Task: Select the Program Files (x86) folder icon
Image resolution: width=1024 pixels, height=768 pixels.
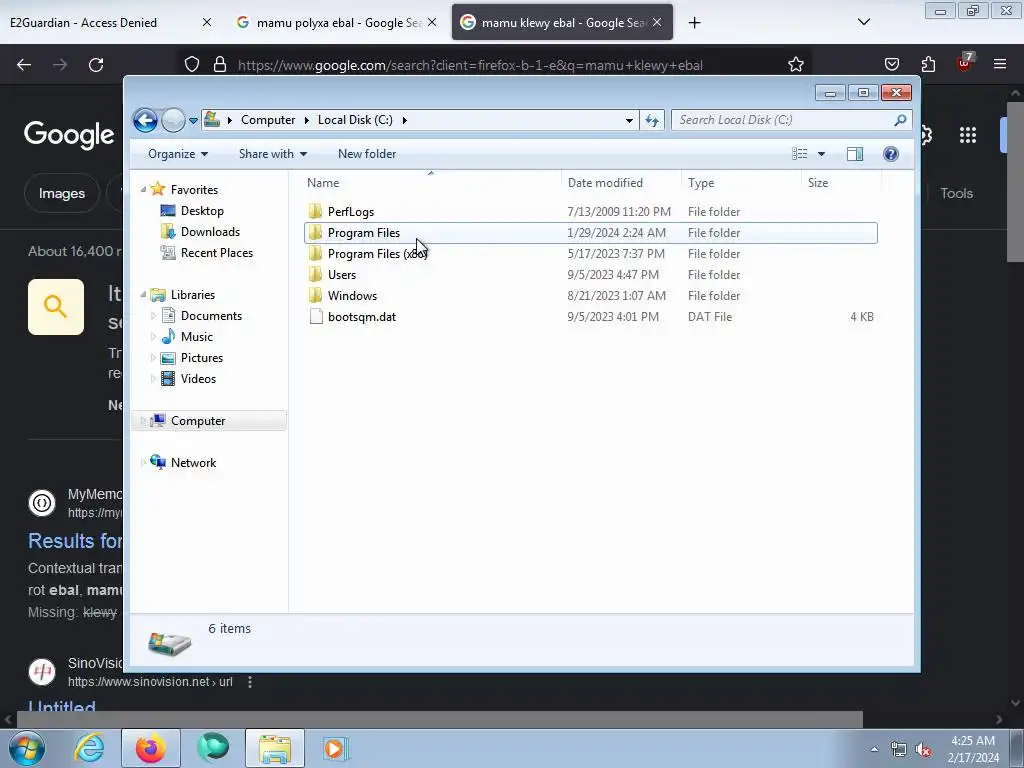Action: (315, 254)
